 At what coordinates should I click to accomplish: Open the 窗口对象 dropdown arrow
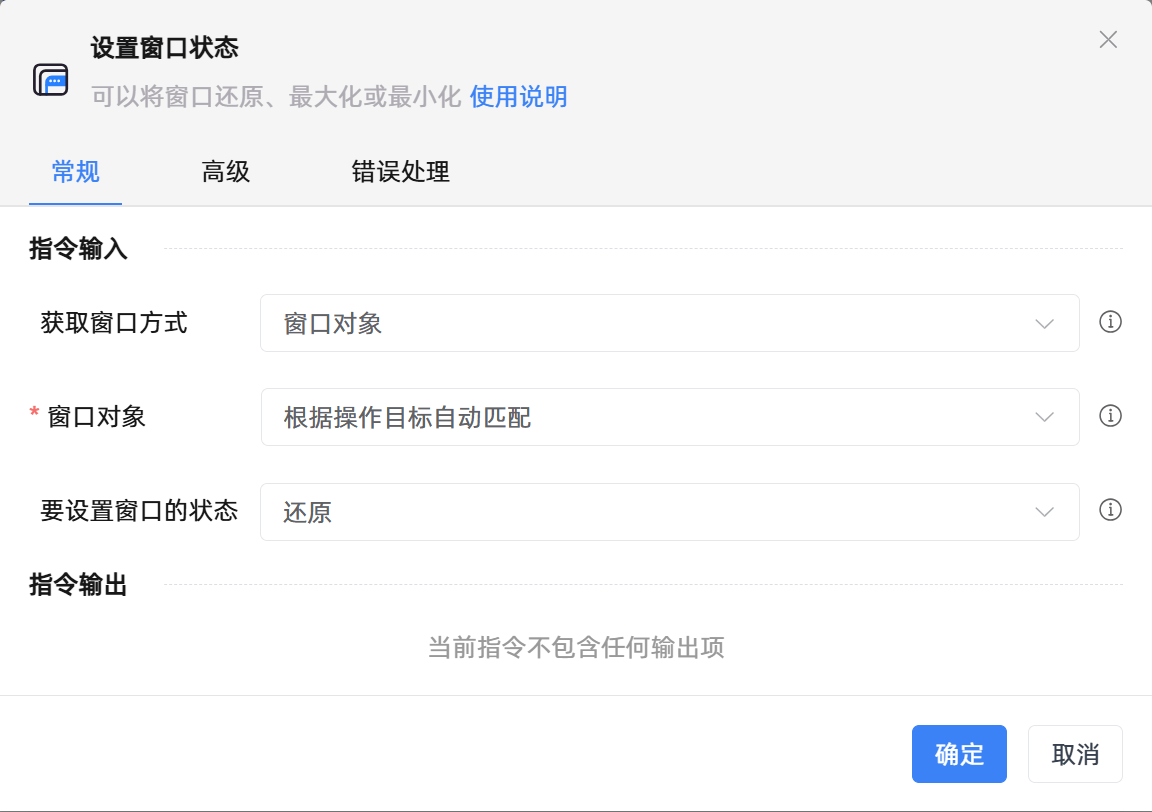[1043, 416]
